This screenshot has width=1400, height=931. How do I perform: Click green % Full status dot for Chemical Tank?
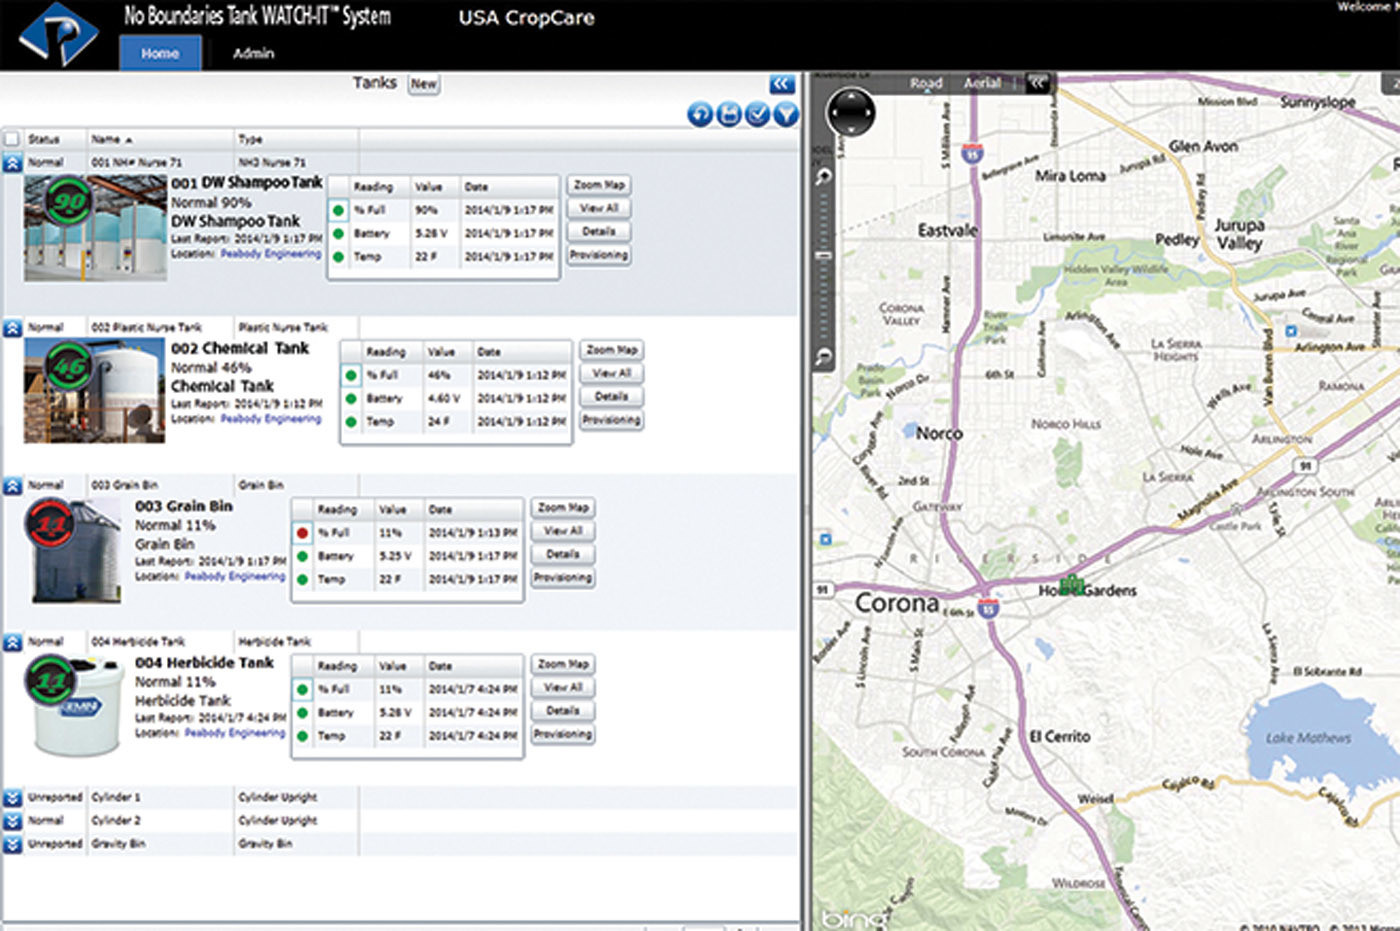coord(351,375)
